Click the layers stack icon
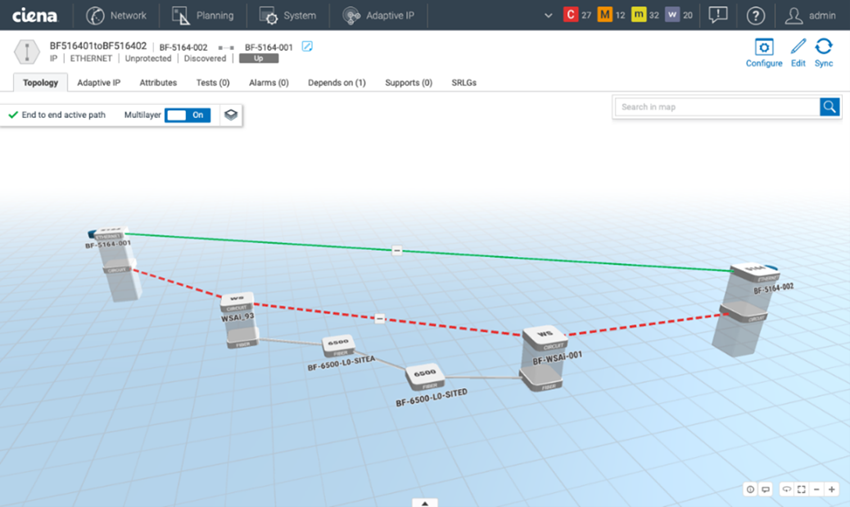Image resolution: width=850 pixels, height=507 pixels. [231, 115]
